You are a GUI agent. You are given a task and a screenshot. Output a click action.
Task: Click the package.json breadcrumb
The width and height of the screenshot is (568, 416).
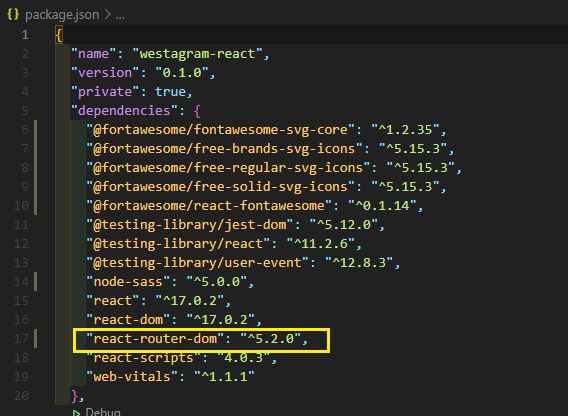click(x=62, y=15)
